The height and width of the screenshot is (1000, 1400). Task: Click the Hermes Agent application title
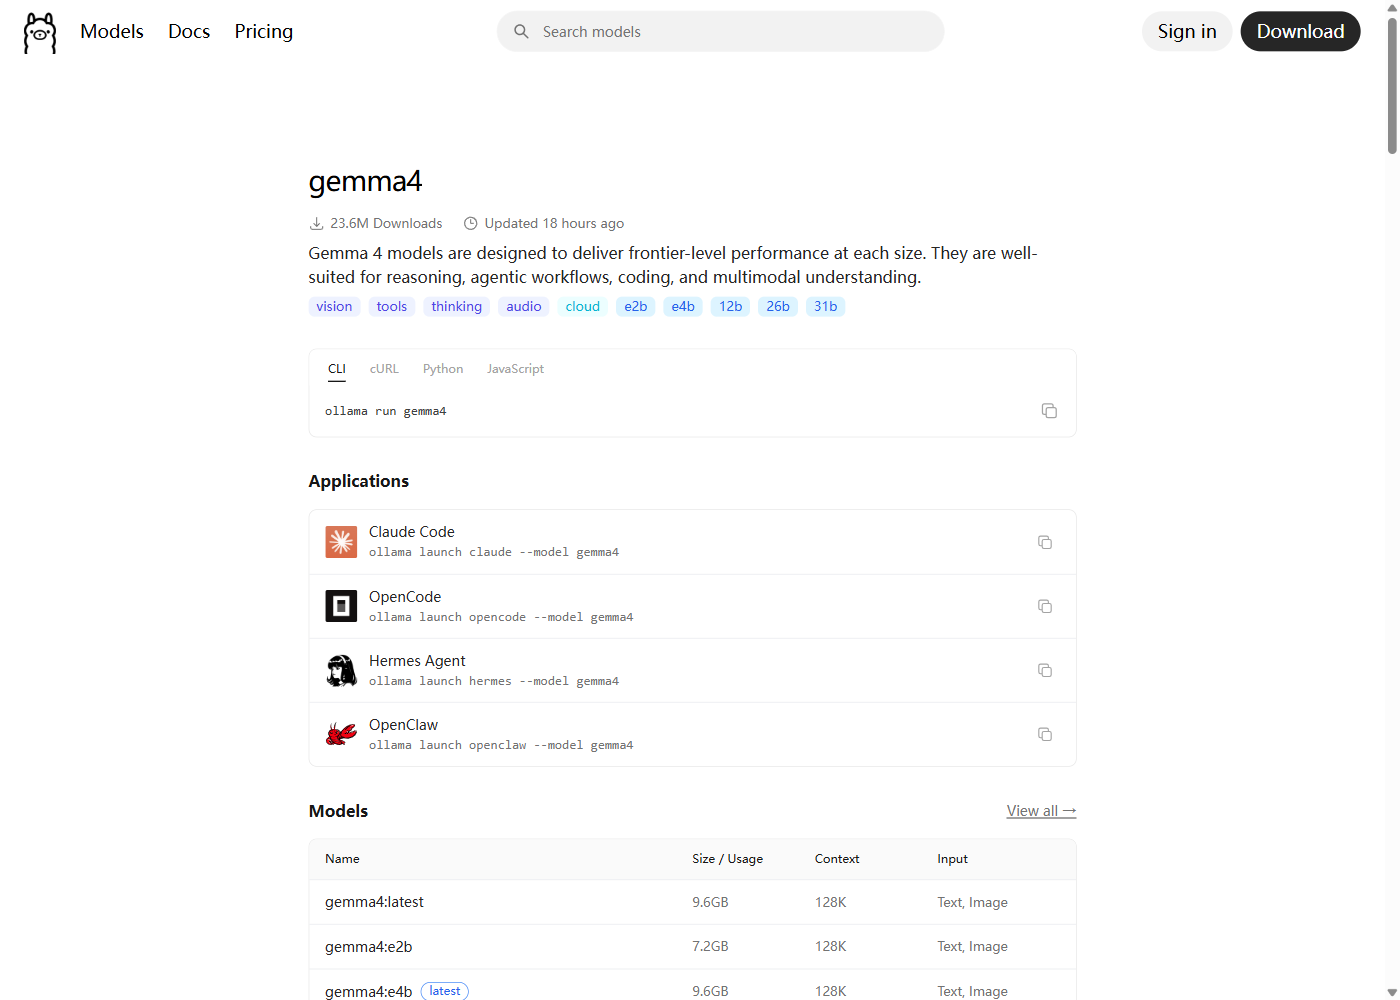(x=417, y=661)
